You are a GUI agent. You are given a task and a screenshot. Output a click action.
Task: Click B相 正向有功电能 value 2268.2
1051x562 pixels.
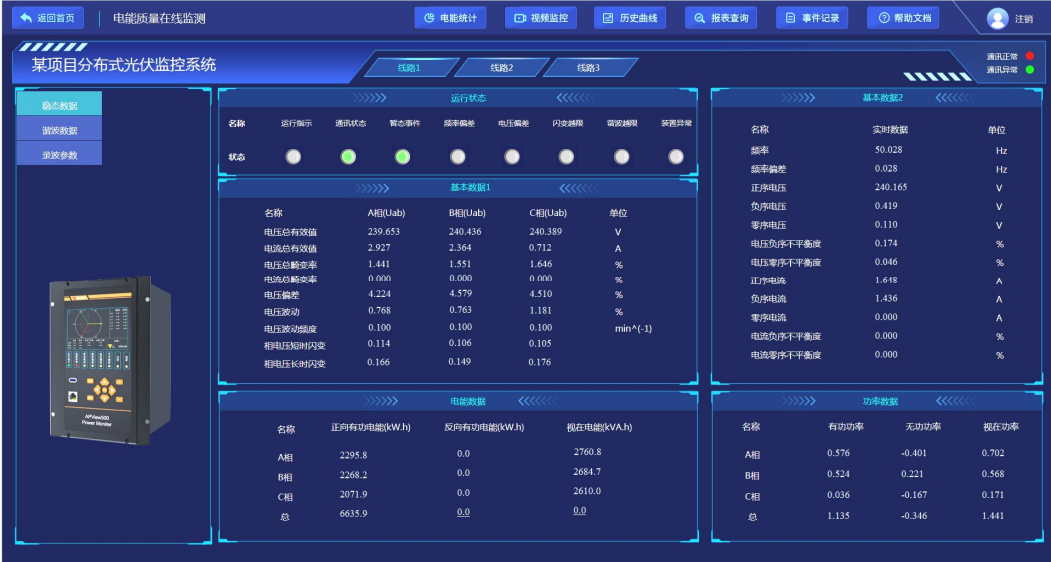353,475
